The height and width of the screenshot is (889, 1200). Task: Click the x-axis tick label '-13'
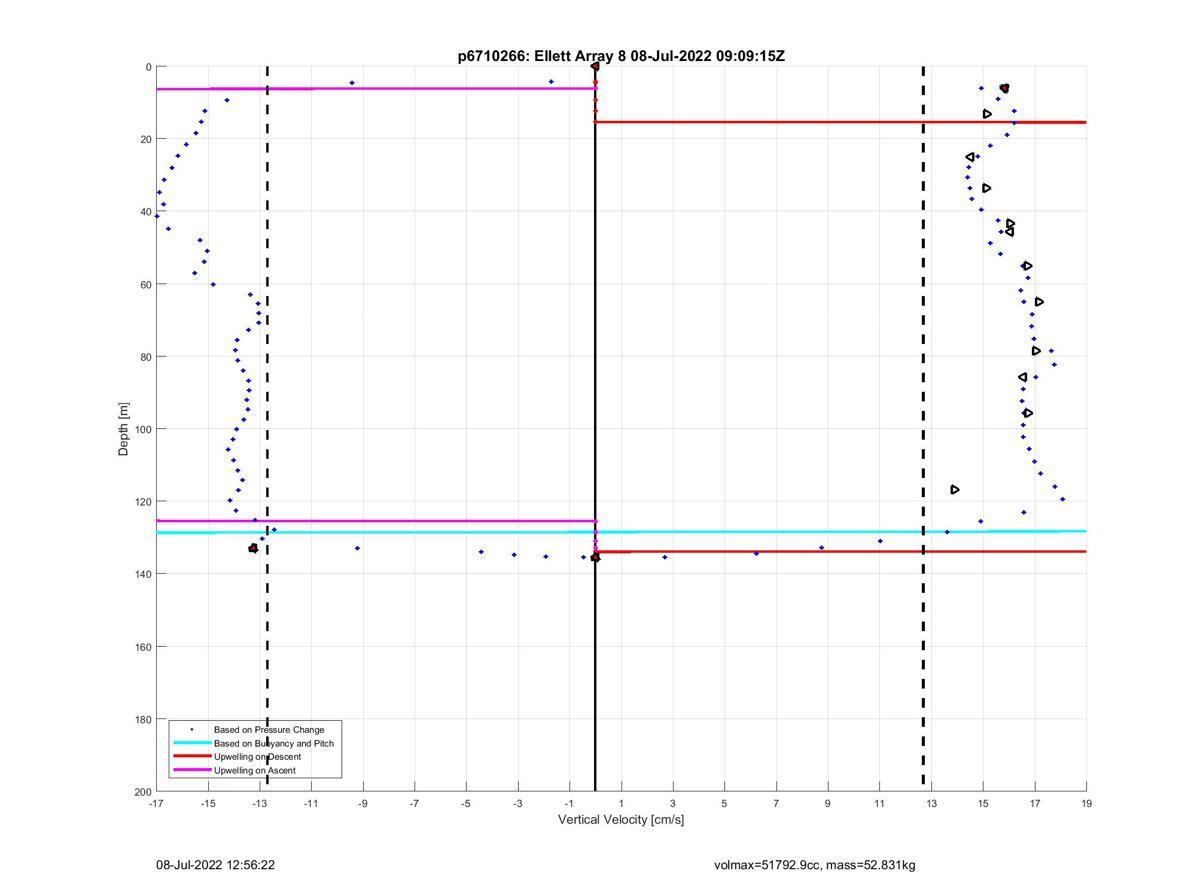259,803
